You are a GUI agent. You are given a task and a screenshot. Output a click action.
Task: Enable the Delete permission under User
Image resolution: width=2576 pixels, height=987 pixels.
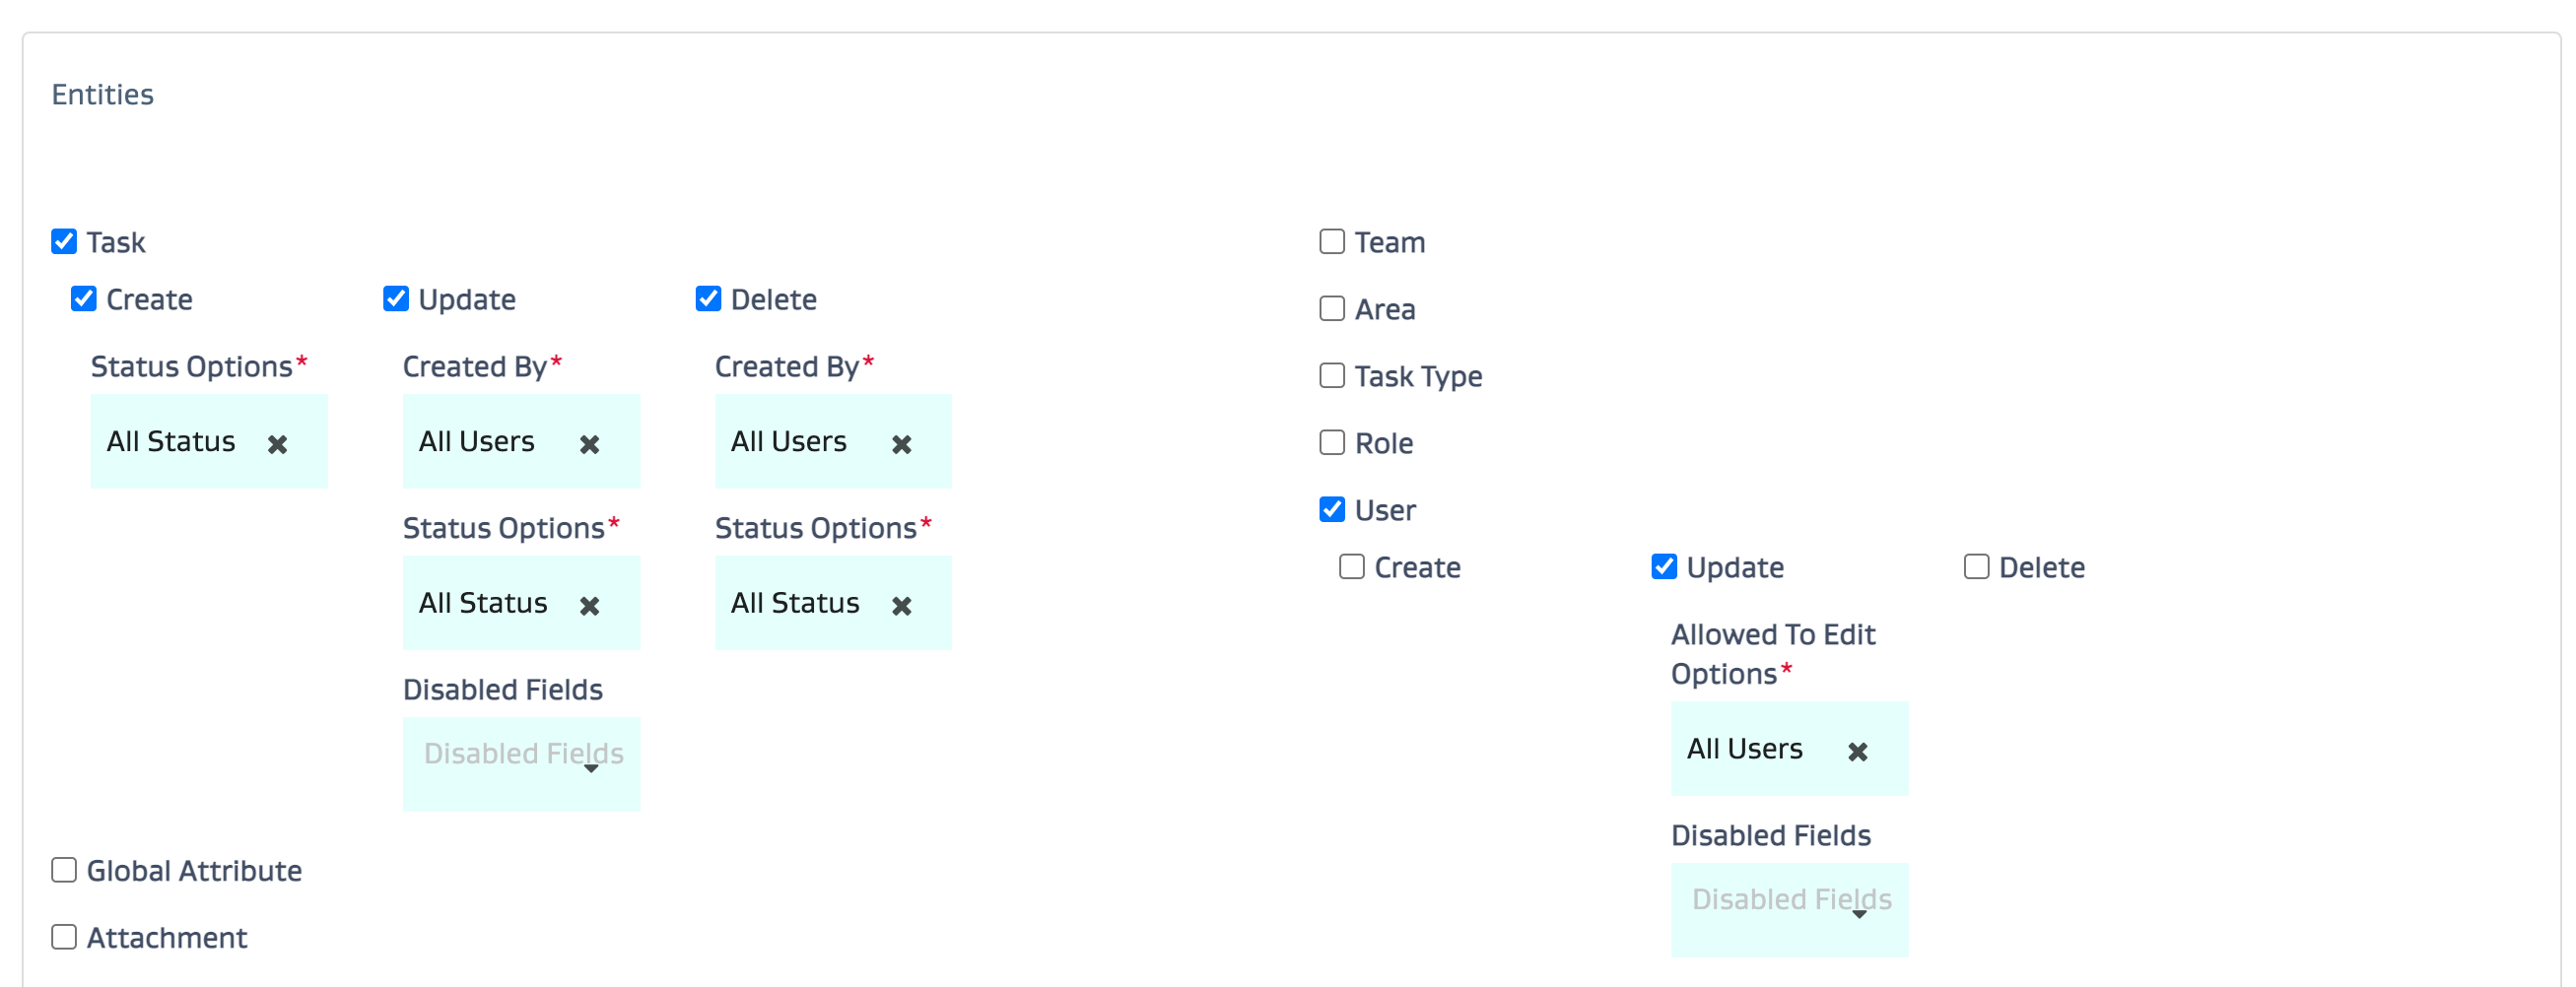1975,567
